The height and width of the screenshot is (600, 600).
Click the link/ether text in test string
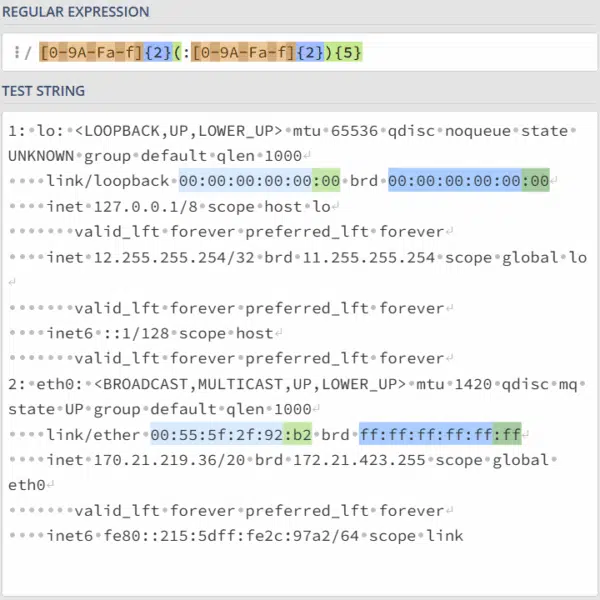pos(93,435)
